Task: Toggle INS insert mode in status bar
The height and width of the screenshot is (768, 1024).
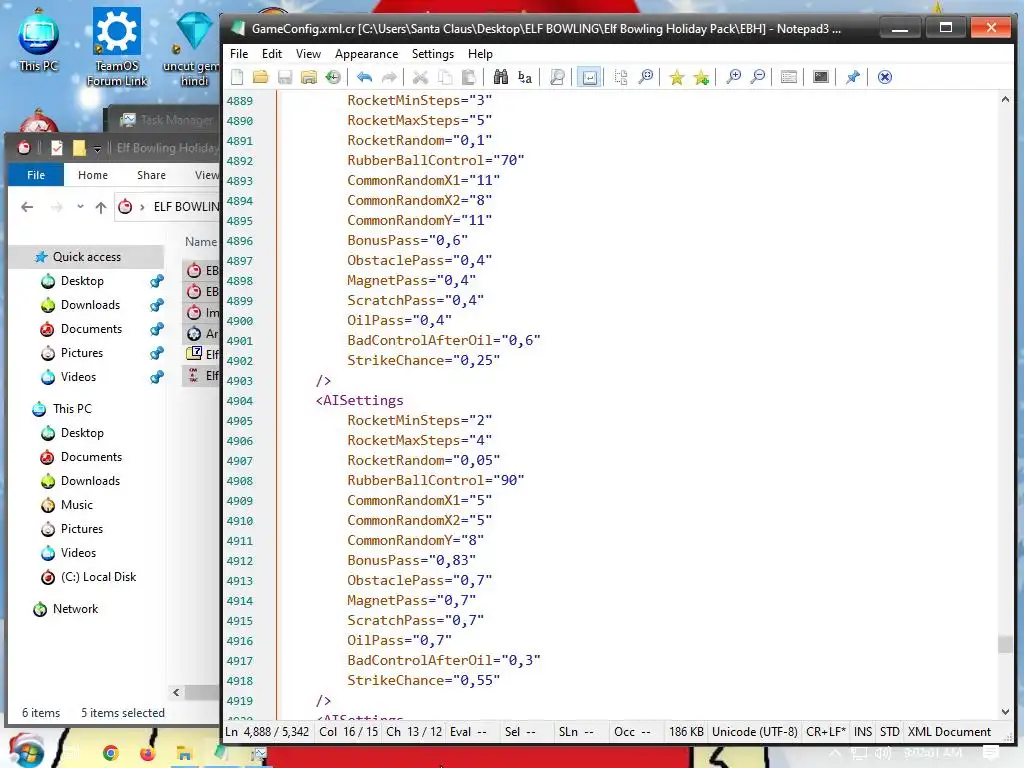Action: click(863, 732)
